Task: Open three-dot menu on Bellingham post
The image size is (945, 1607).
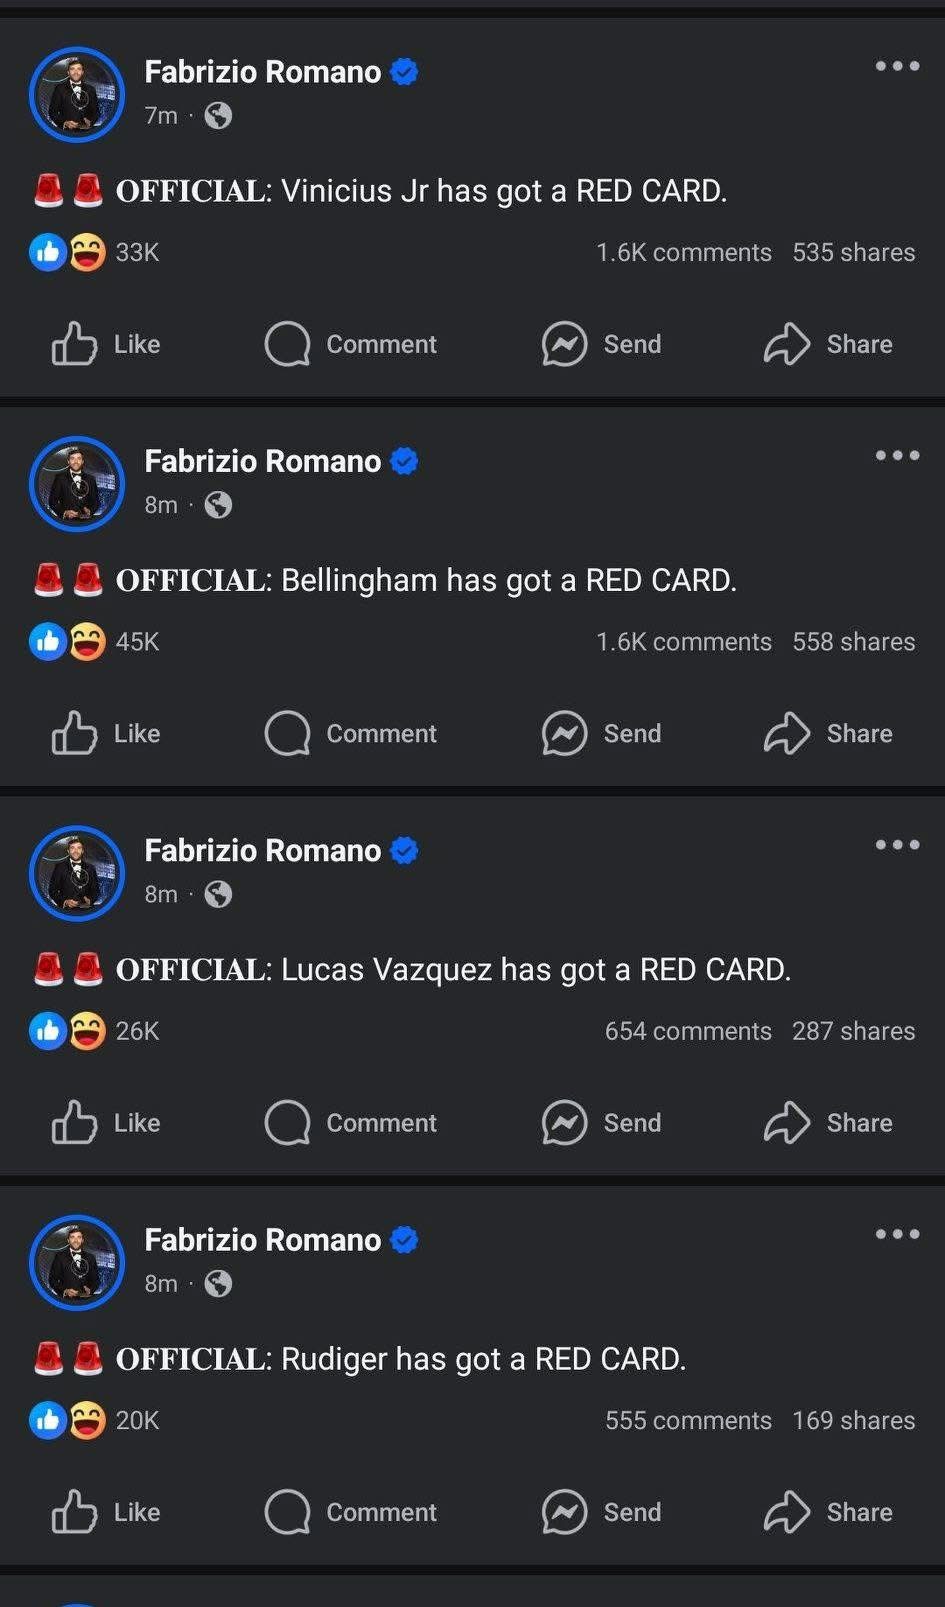Action: point(897,455)
